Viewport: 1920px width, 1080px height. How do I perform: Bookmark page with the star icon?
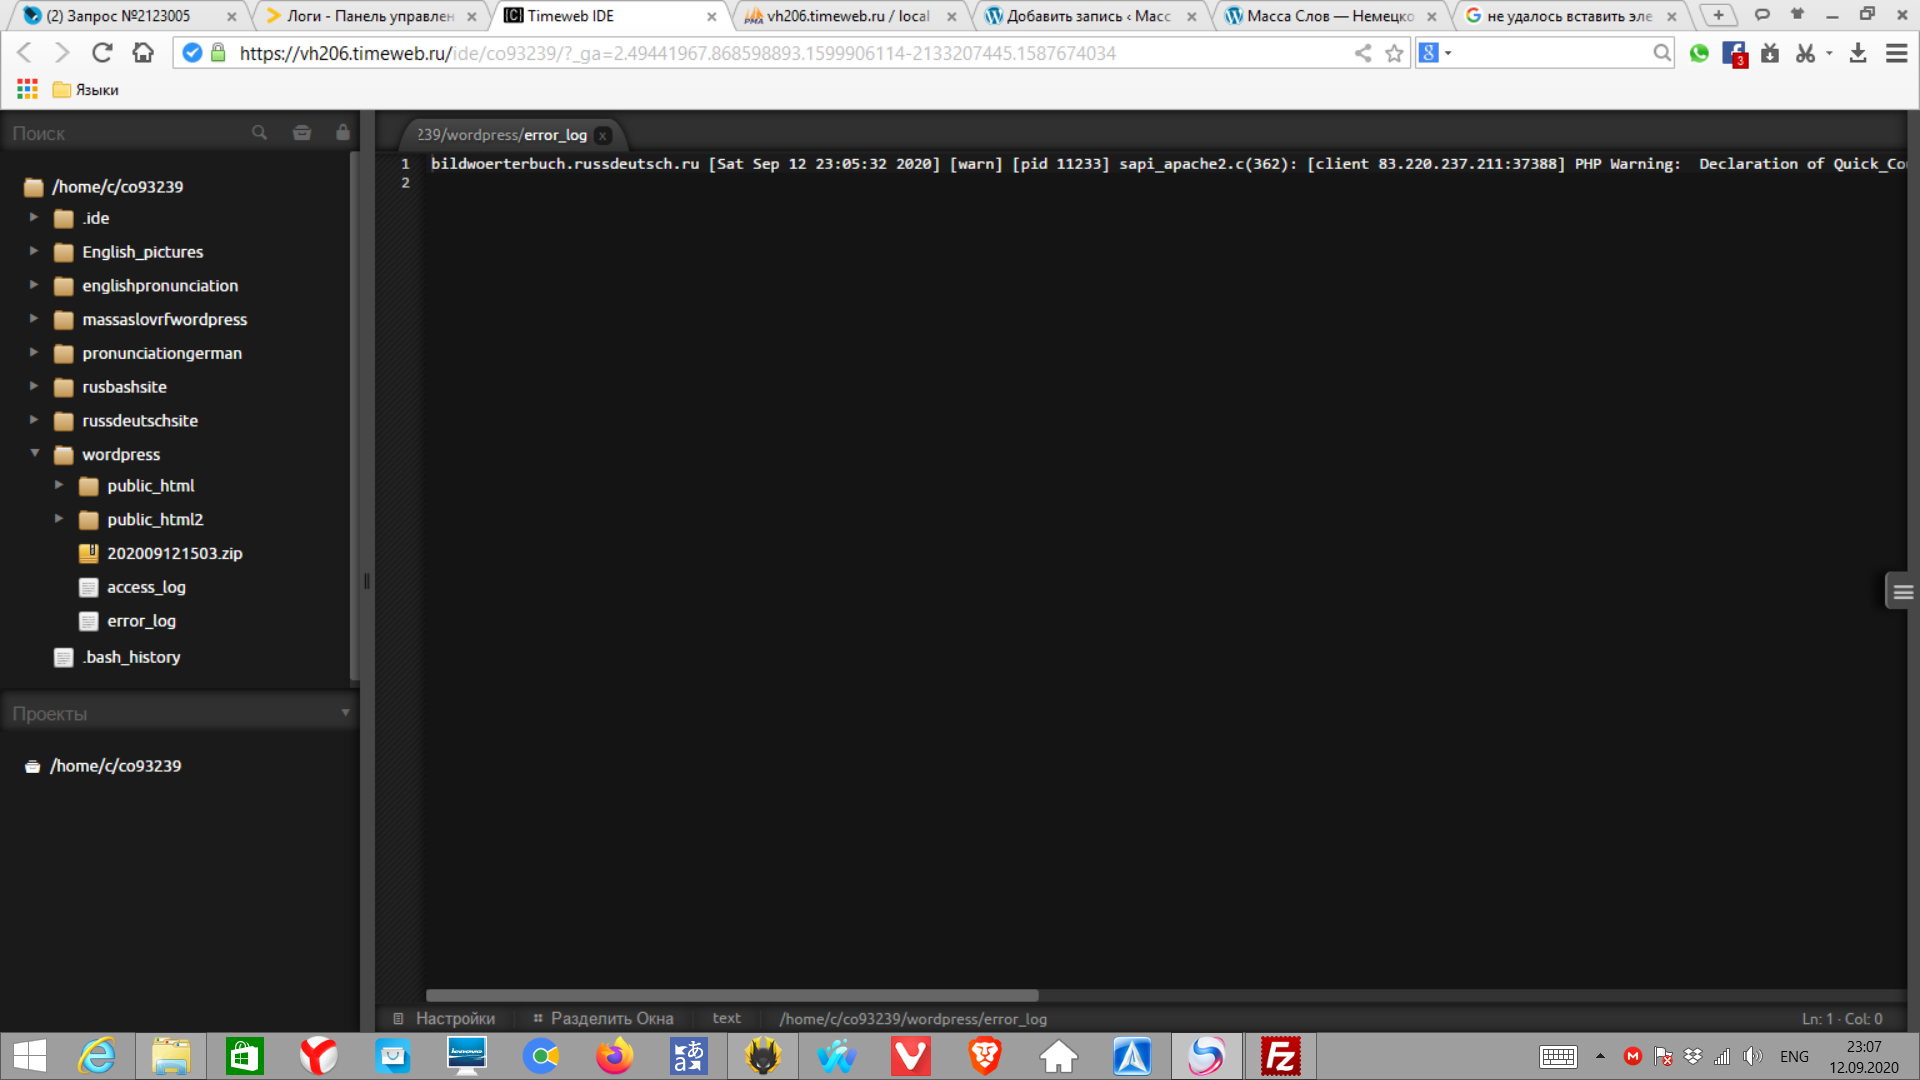click(1394, 53)
